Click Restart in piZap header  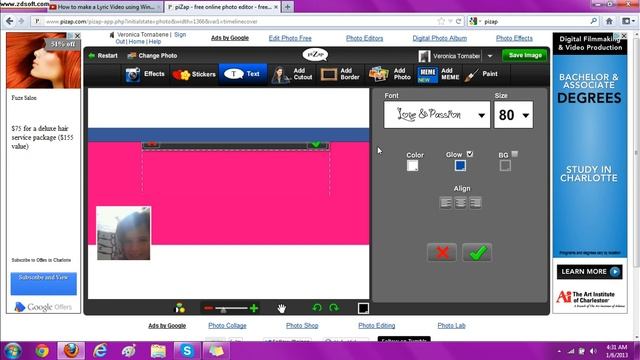point(103,56)
